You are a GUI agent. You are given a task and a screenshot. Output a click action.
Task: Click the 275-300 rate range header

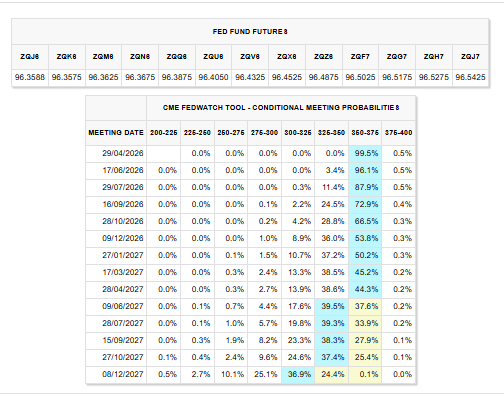pos(264,133)
